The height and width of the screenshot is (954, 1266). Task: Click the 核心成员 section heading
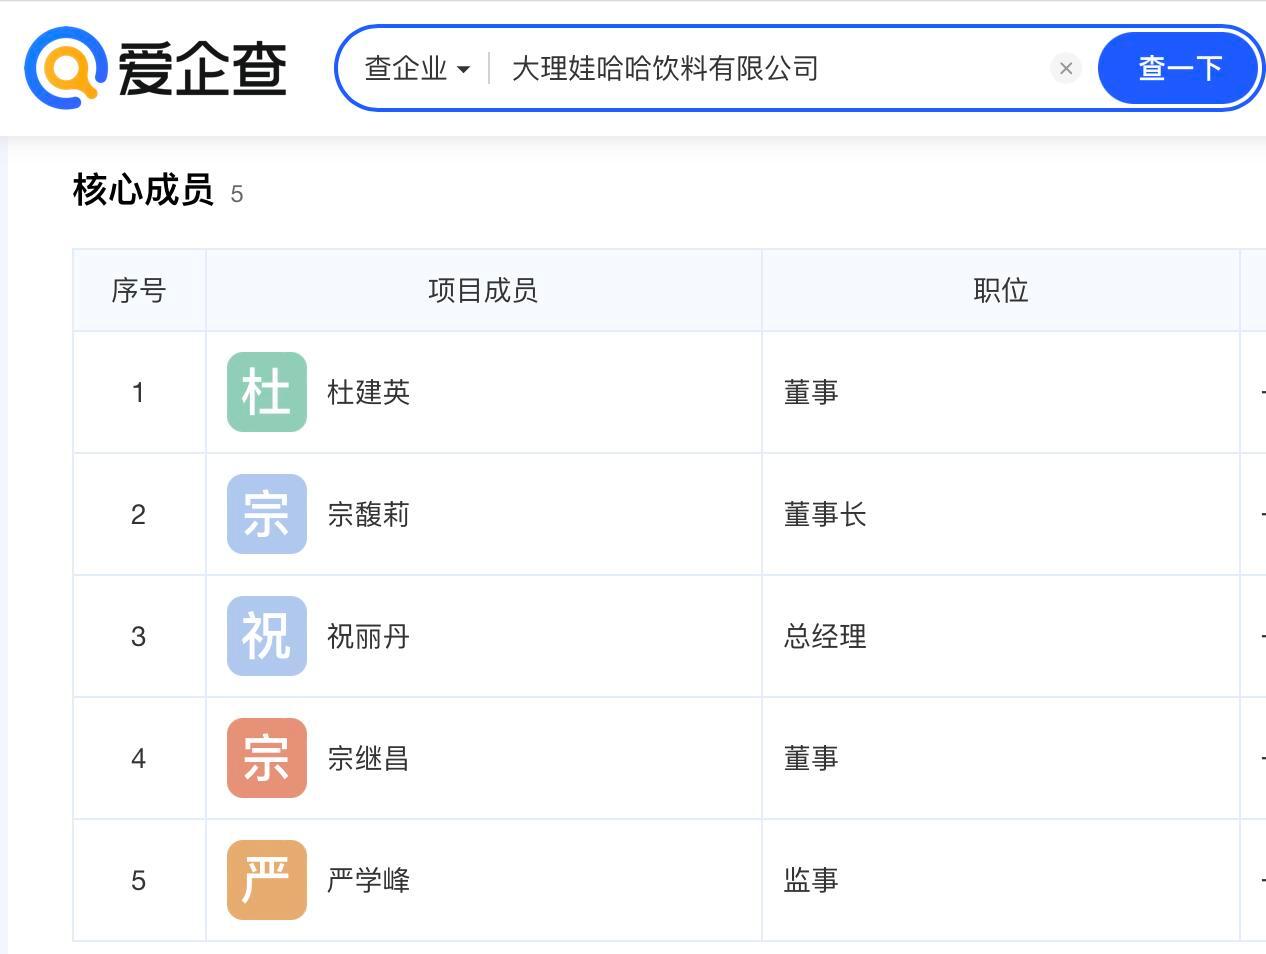point(143,190)
